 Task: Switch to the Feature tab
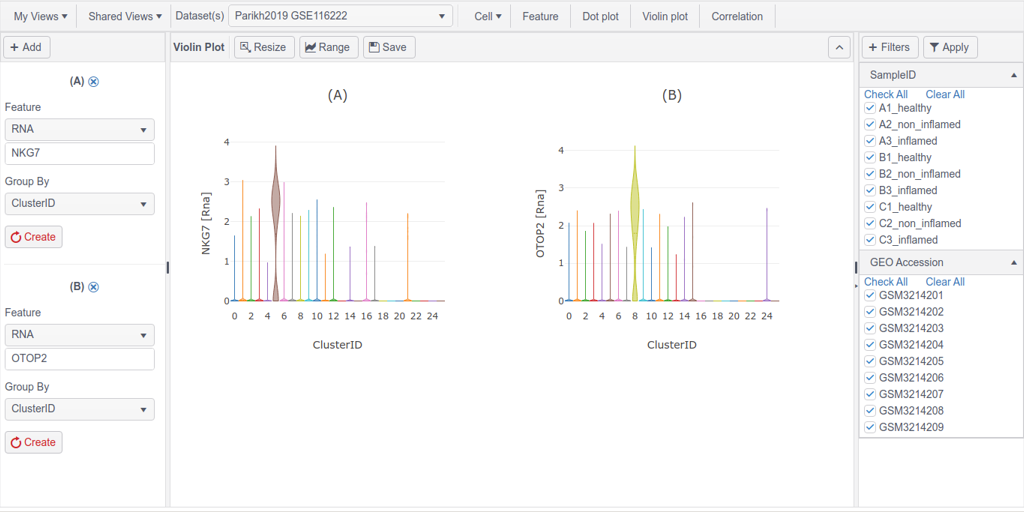pyautogui.click(x=540, y=16)
